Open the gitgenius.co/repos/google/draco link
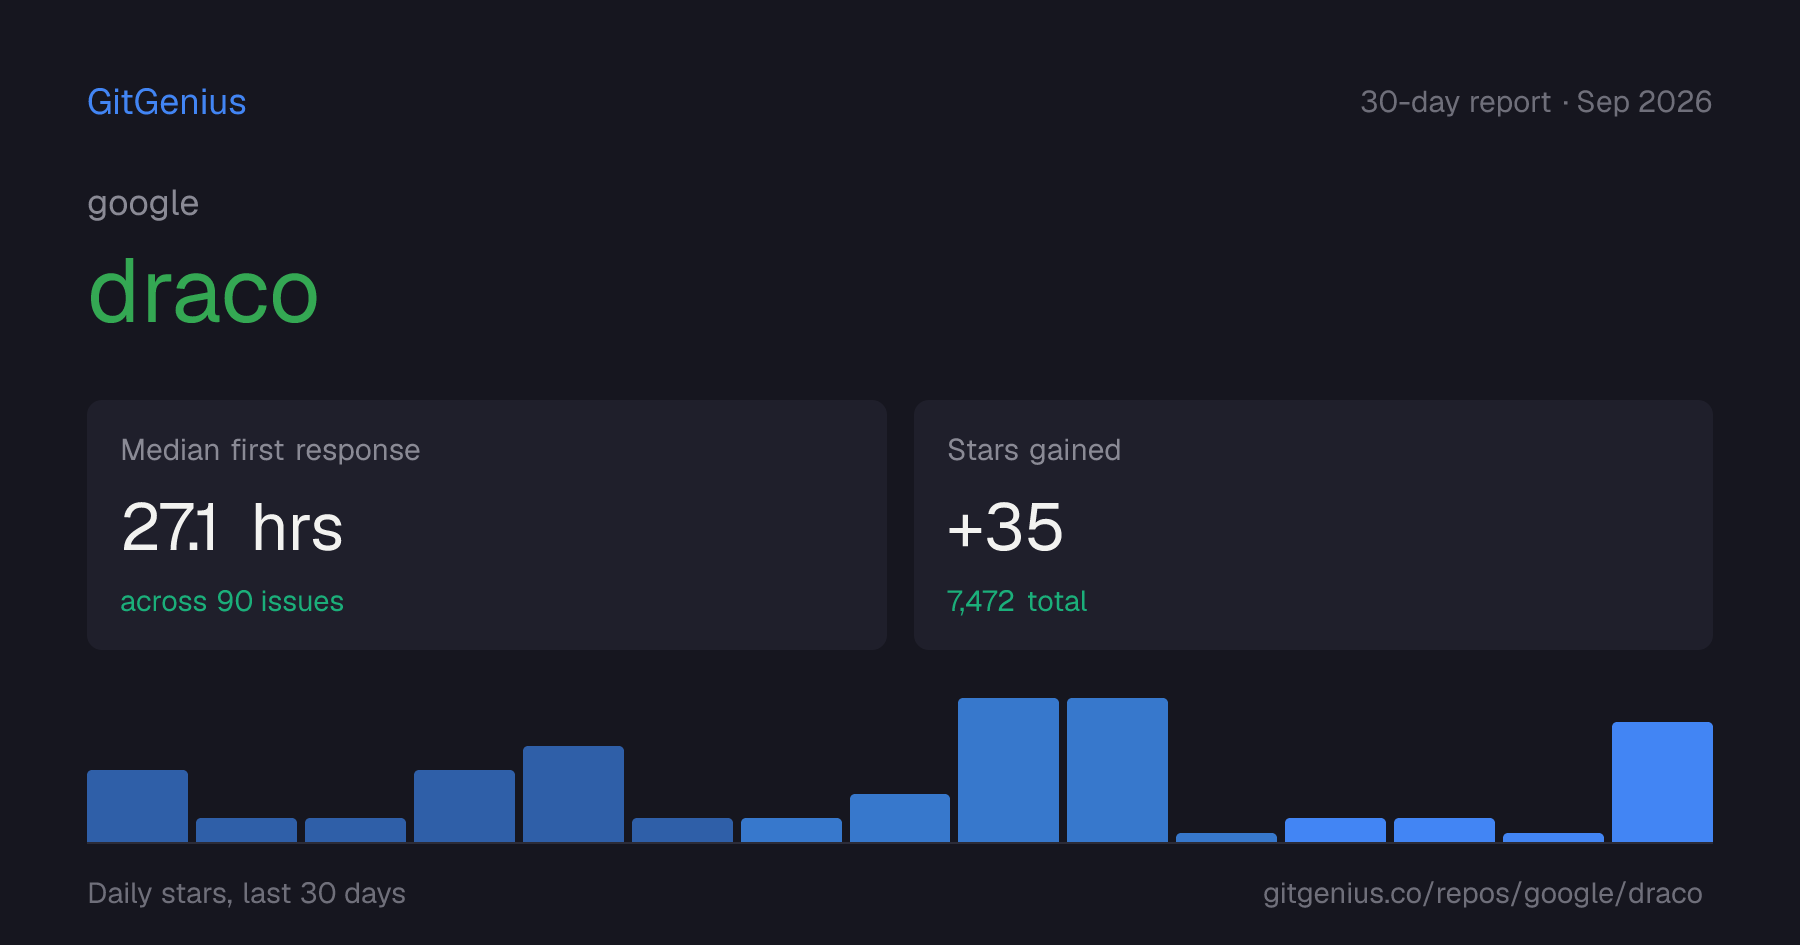The width and height of the screenshot is (1800, 945). [x=1482, y=893]
